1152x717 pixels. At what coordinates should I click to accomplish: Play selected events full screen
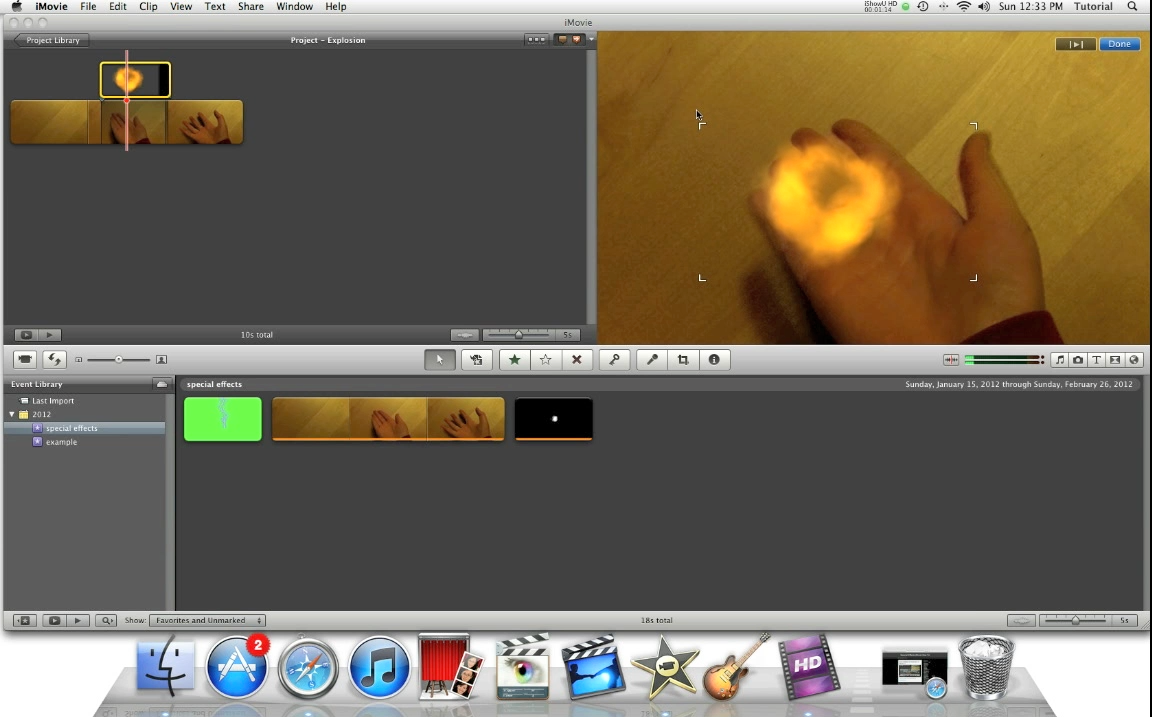click(54, 620)
